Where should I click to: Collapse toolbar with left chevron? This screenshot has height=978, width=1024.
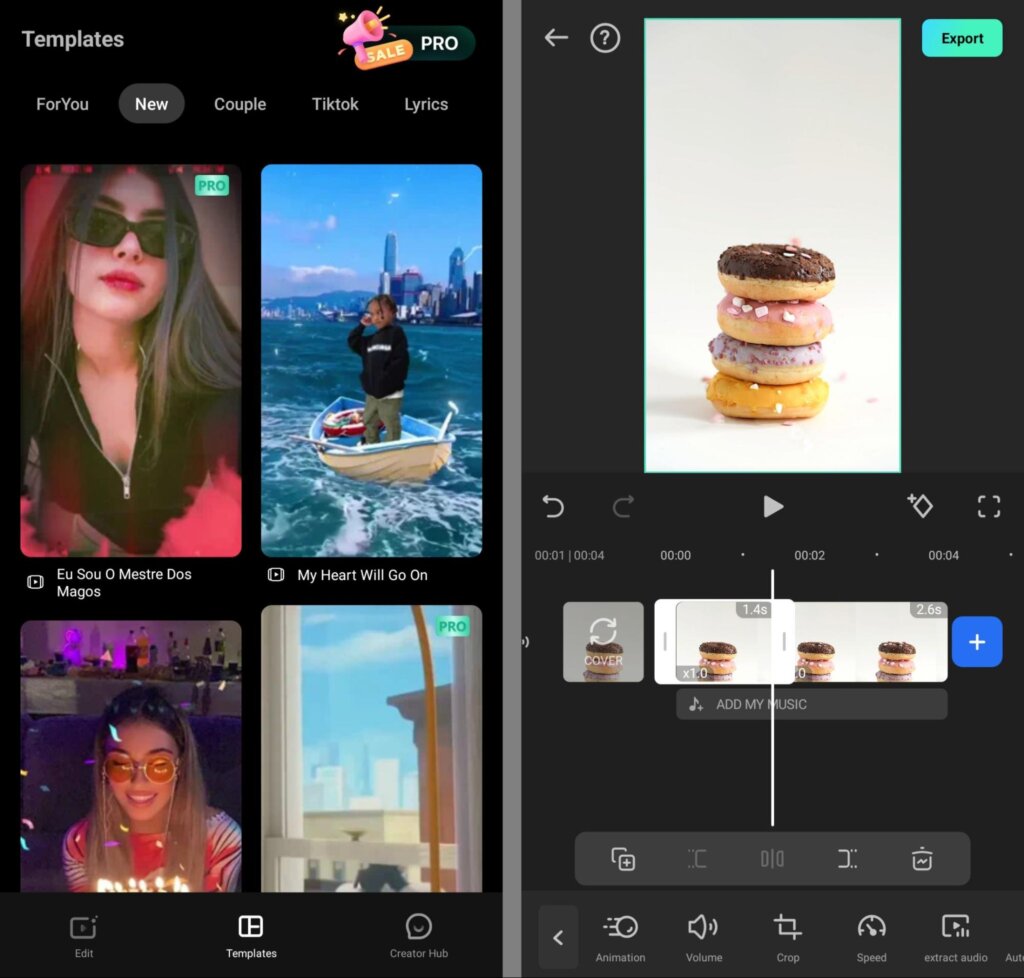pos(558,938)
